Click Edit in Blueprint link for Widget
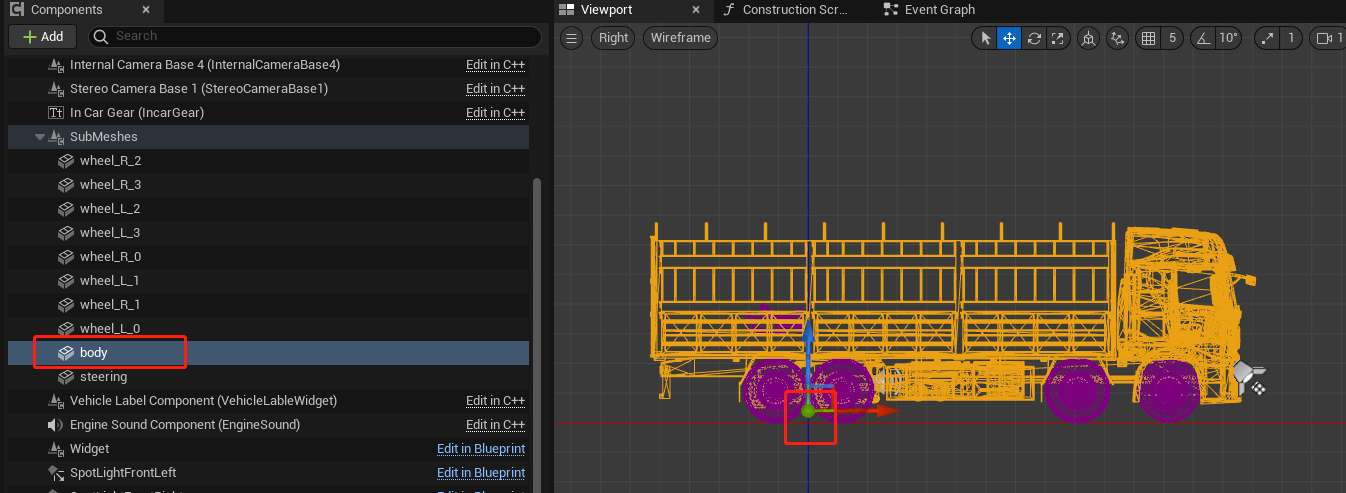Viewport: 1346px width, 493px height. click(481, 449)
